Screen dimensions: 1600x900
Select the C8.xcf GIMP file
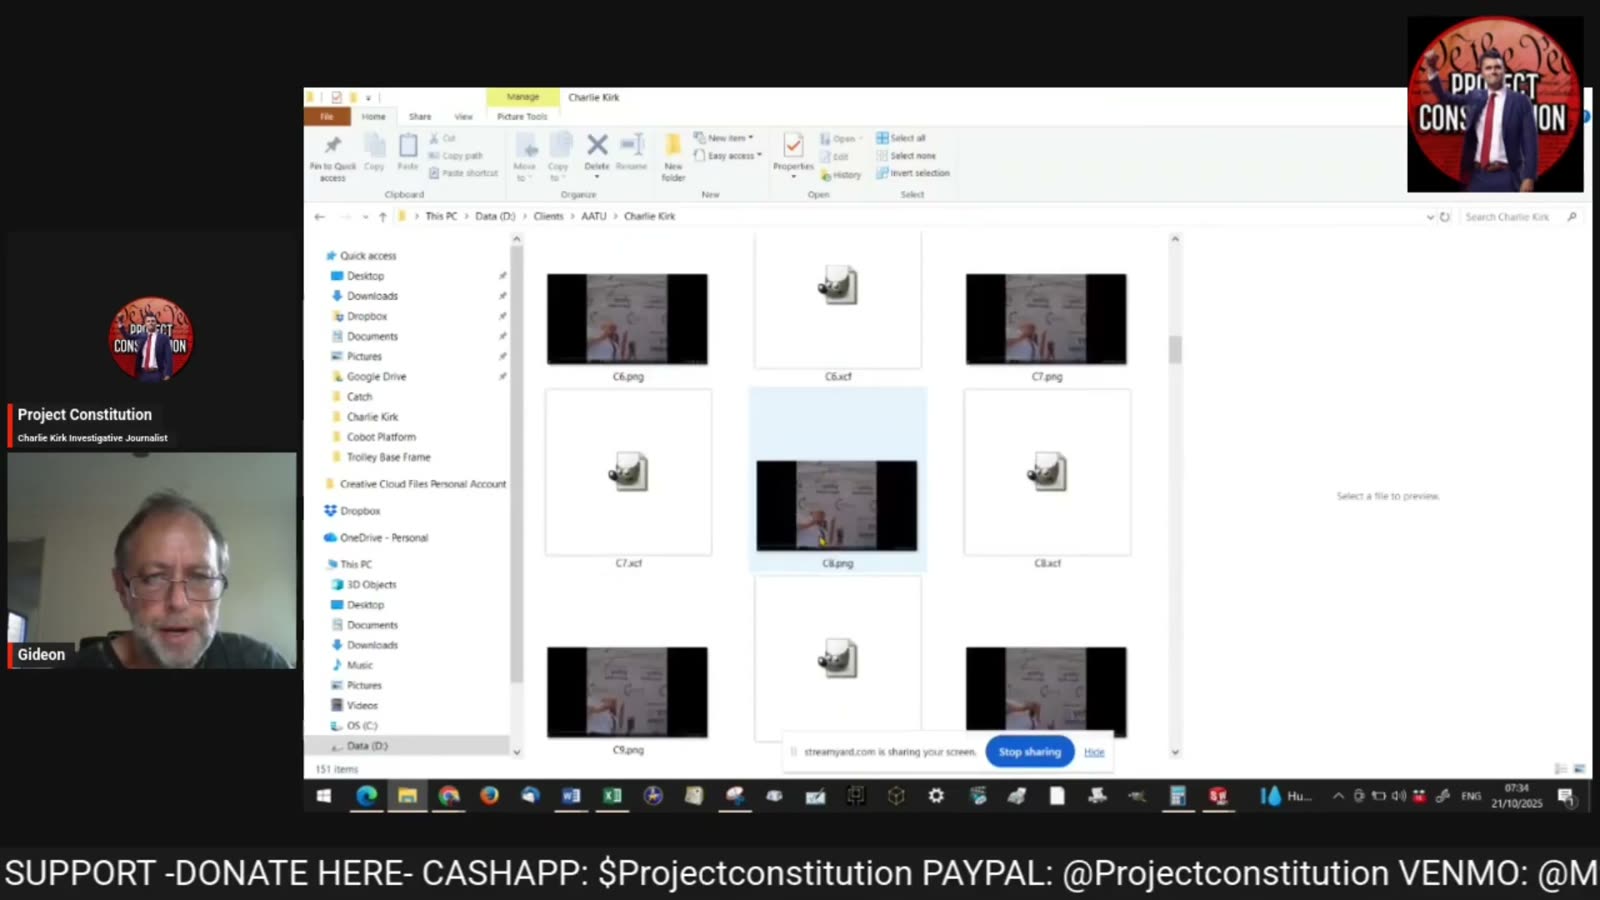tap(1047, 472)
